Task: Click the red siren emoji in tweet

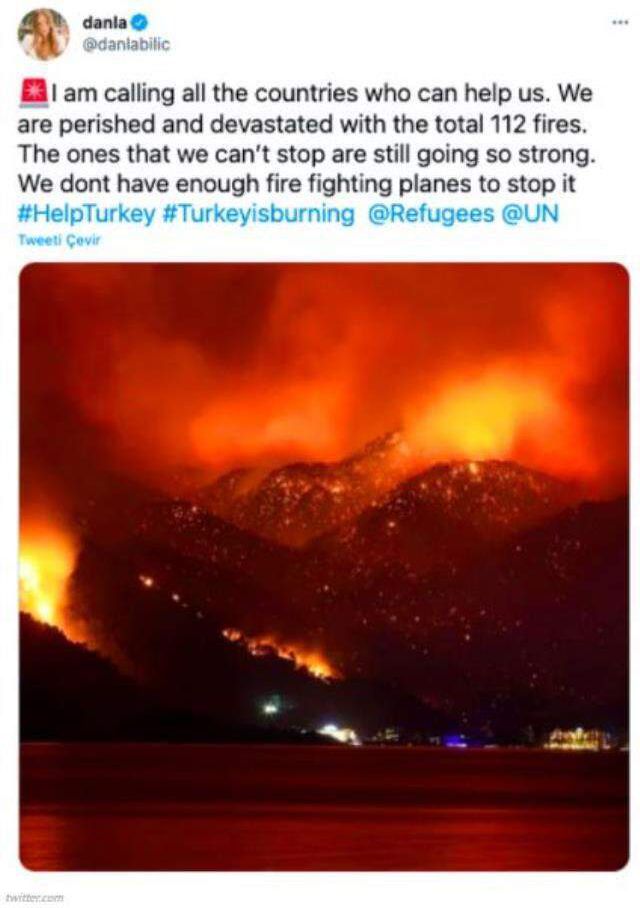Action: (34, 94)
